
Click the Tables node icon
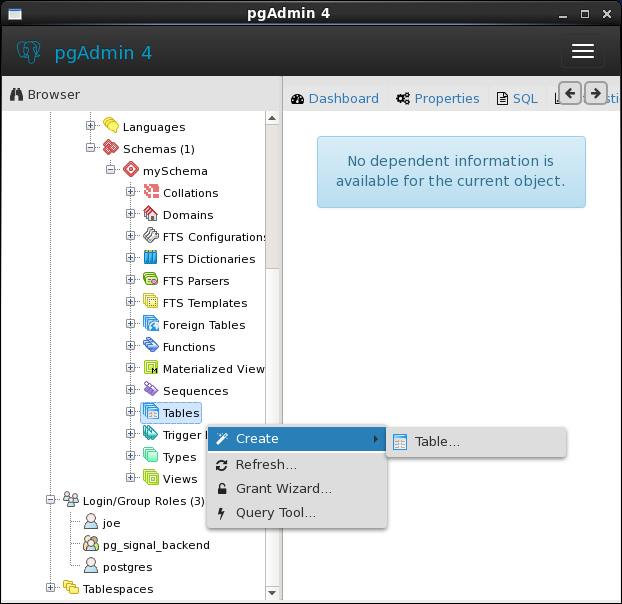click(151, 412)
